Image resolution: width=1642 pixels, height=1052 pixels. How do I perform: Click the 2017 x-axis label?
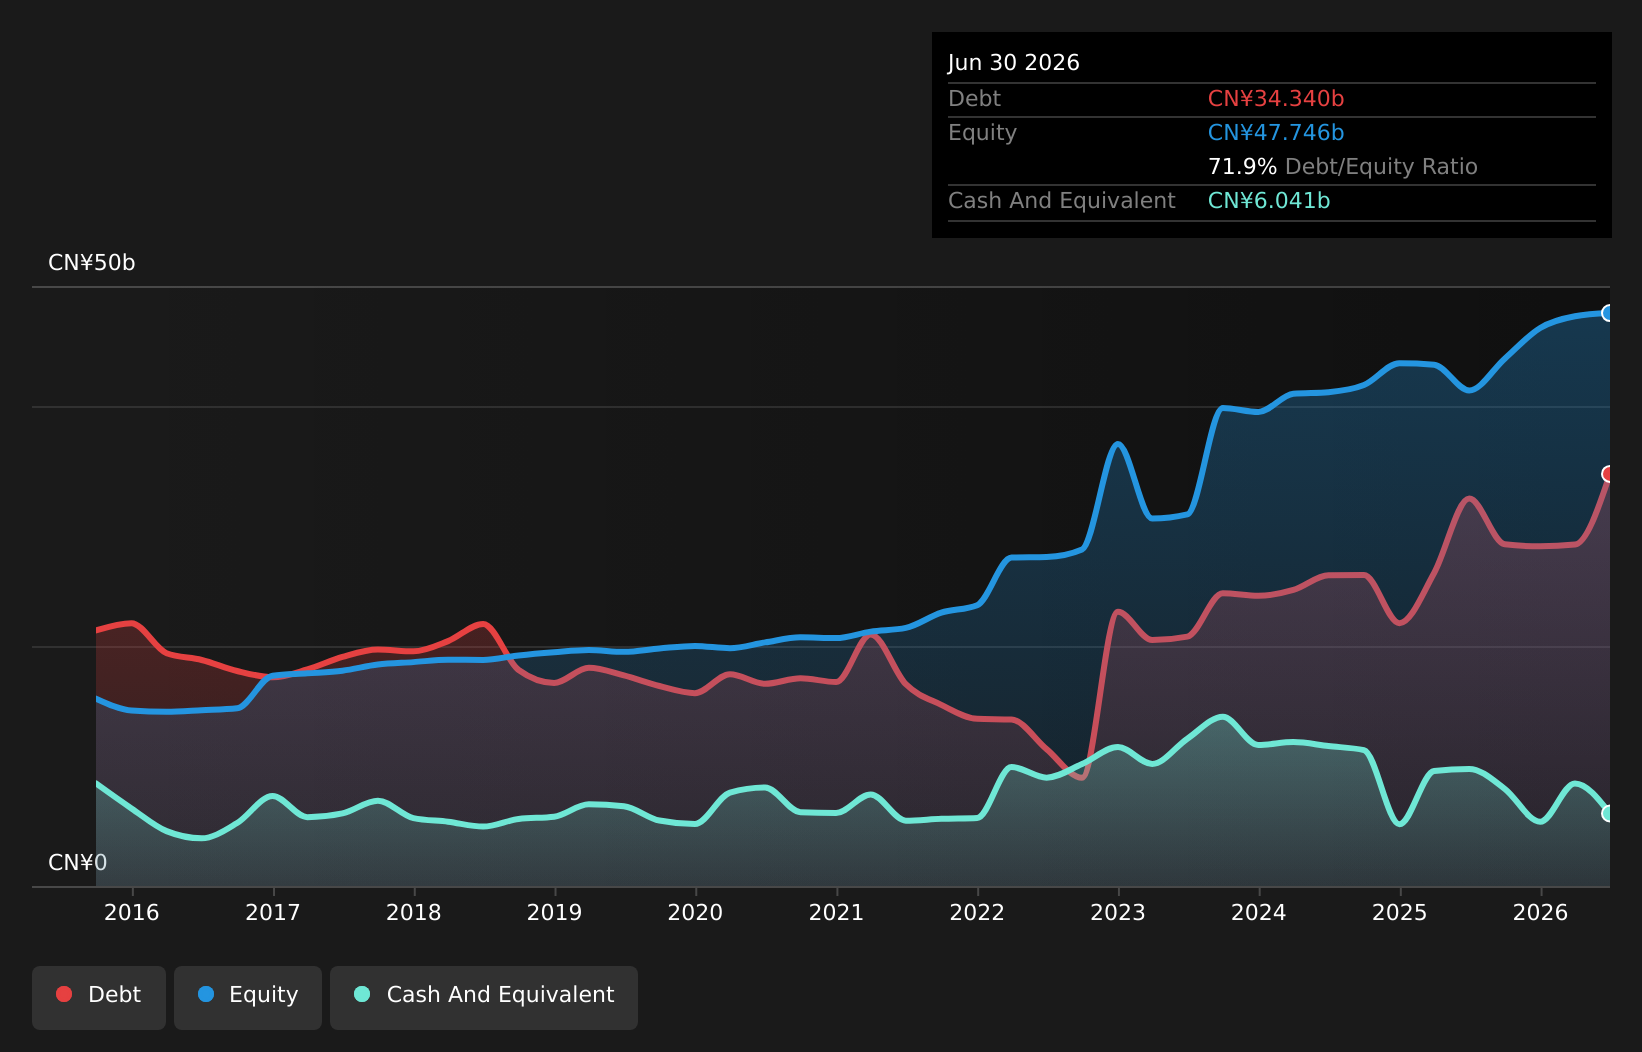pos(273,912)
